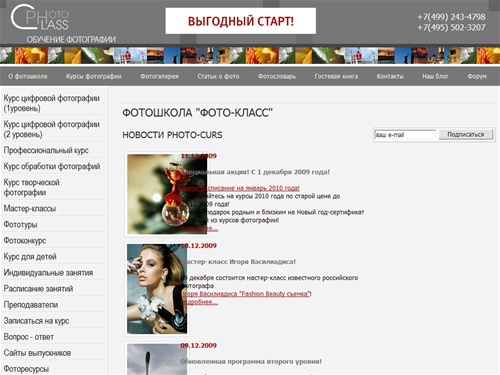Open 'Сайты выпускников' sidebar link
The height and width of the screenshot is (375, 500).
(x=37, y=353)
